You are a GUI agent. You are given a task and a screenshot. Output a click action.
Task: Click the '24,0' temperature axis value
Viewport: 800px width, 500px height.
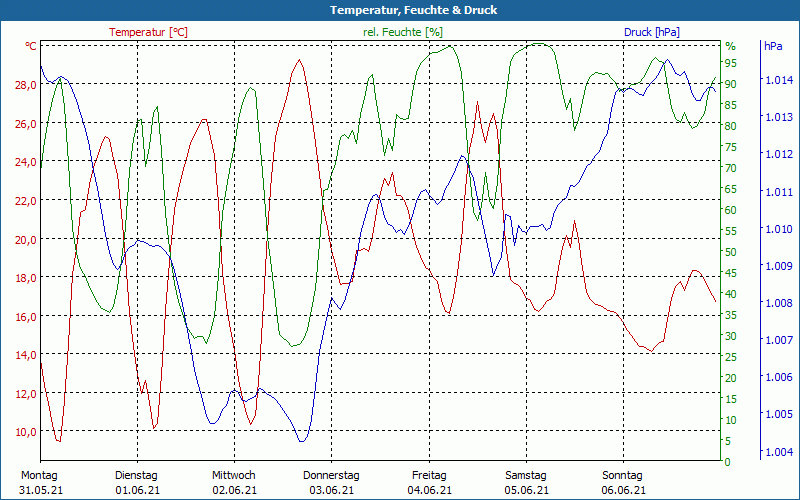click(26, 162)
